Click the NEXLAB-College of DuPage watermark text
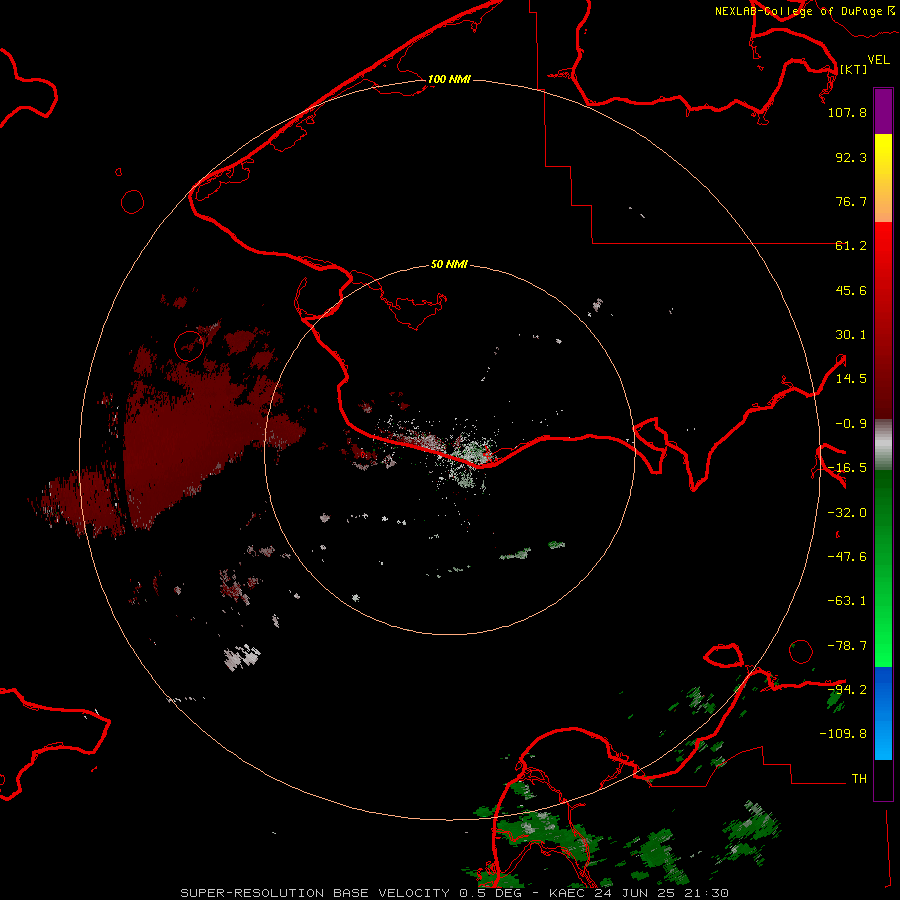900x900 pixels. 803,11
